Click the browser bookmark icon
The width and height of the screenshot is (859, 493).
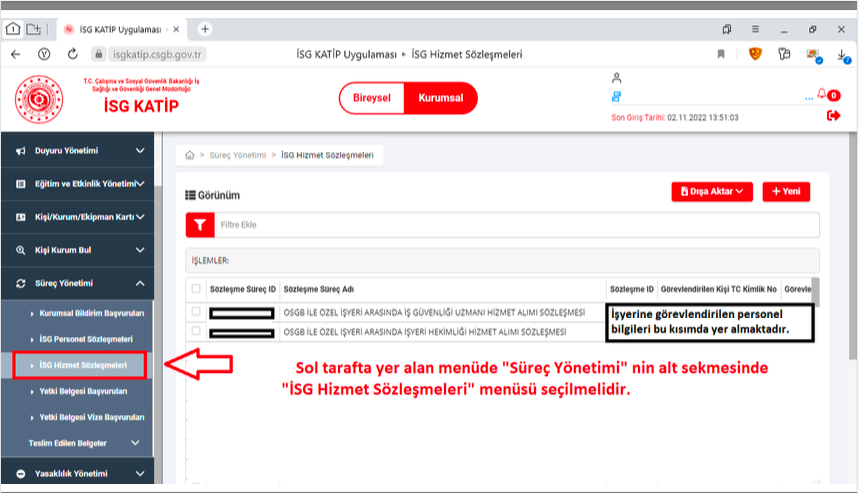point(721,54)
